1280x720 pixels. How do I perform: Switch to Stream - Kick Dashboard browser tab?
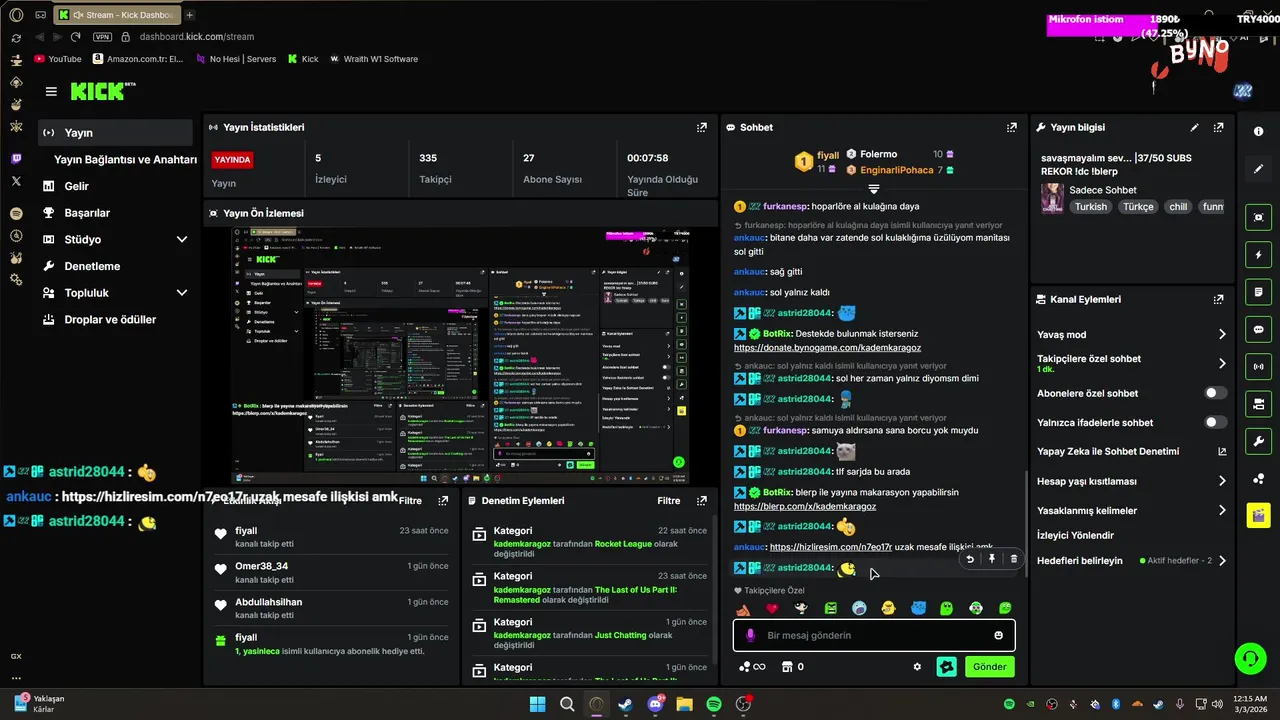tap(117, 15)
